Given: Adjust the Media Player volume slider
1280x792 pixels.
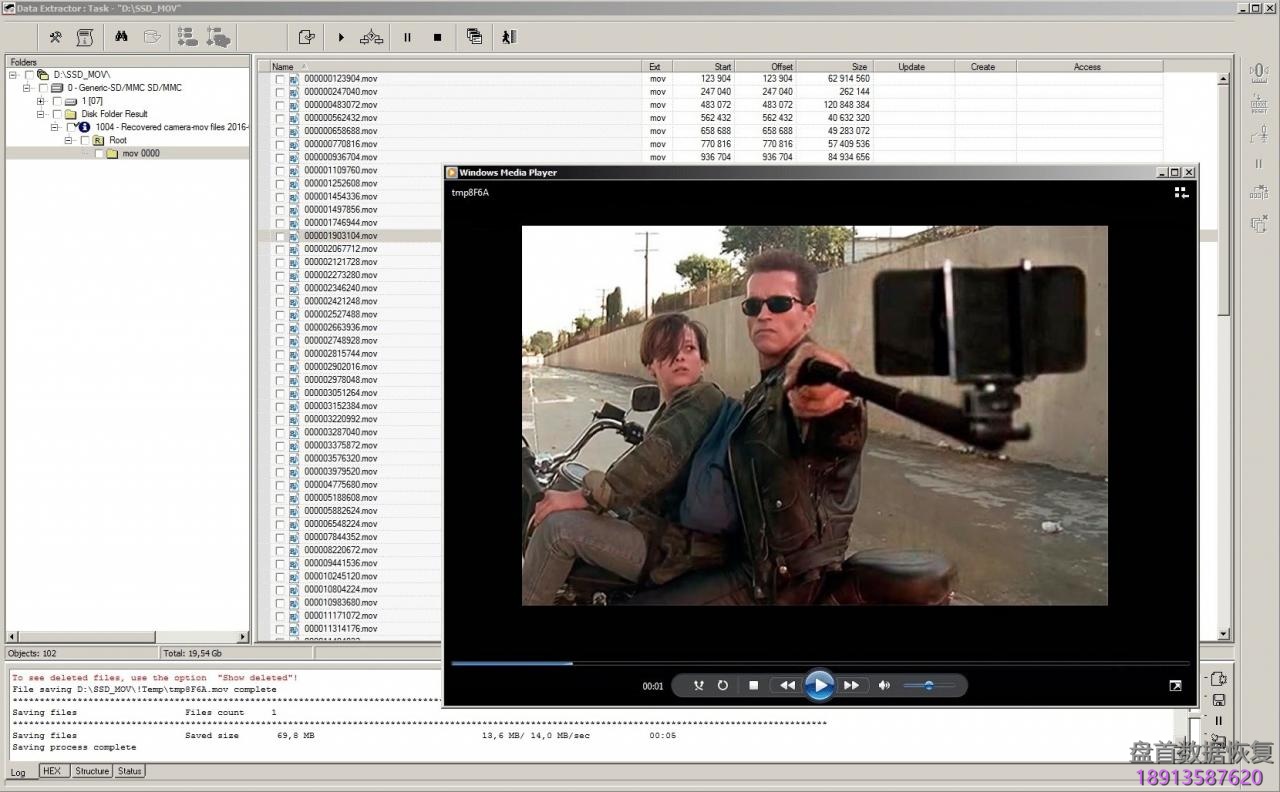Looking at the screenshot, I should [x=929, y=686].
